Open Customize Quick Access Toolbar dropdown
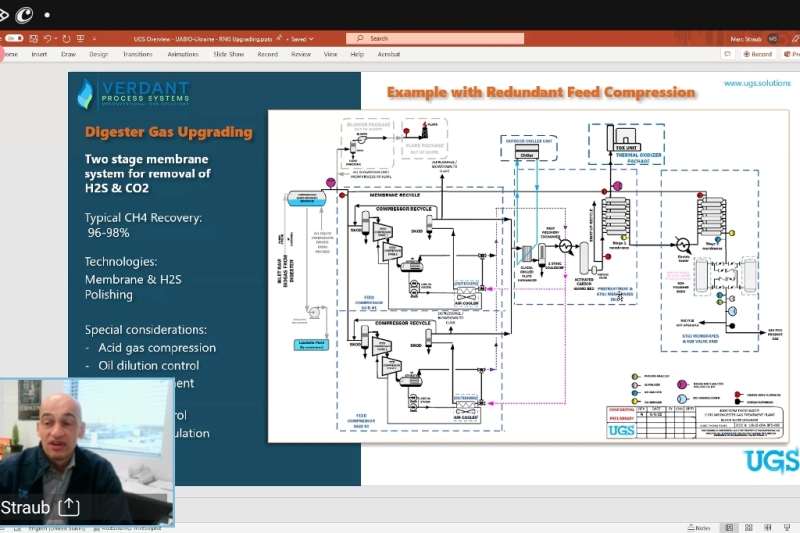The image size is (800, 533). tap(94, 39)
